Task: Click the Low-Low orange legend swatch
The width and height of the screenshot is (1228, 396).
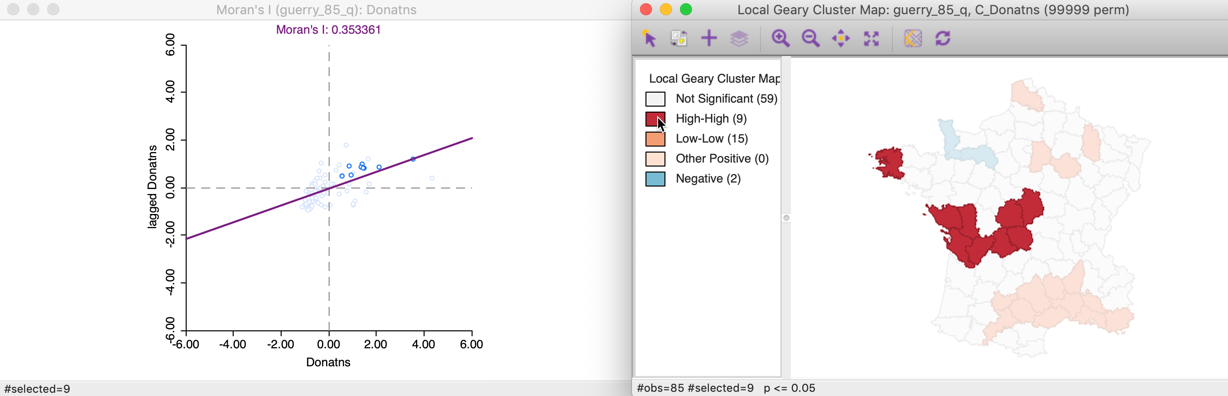Action: pos(655,139)
